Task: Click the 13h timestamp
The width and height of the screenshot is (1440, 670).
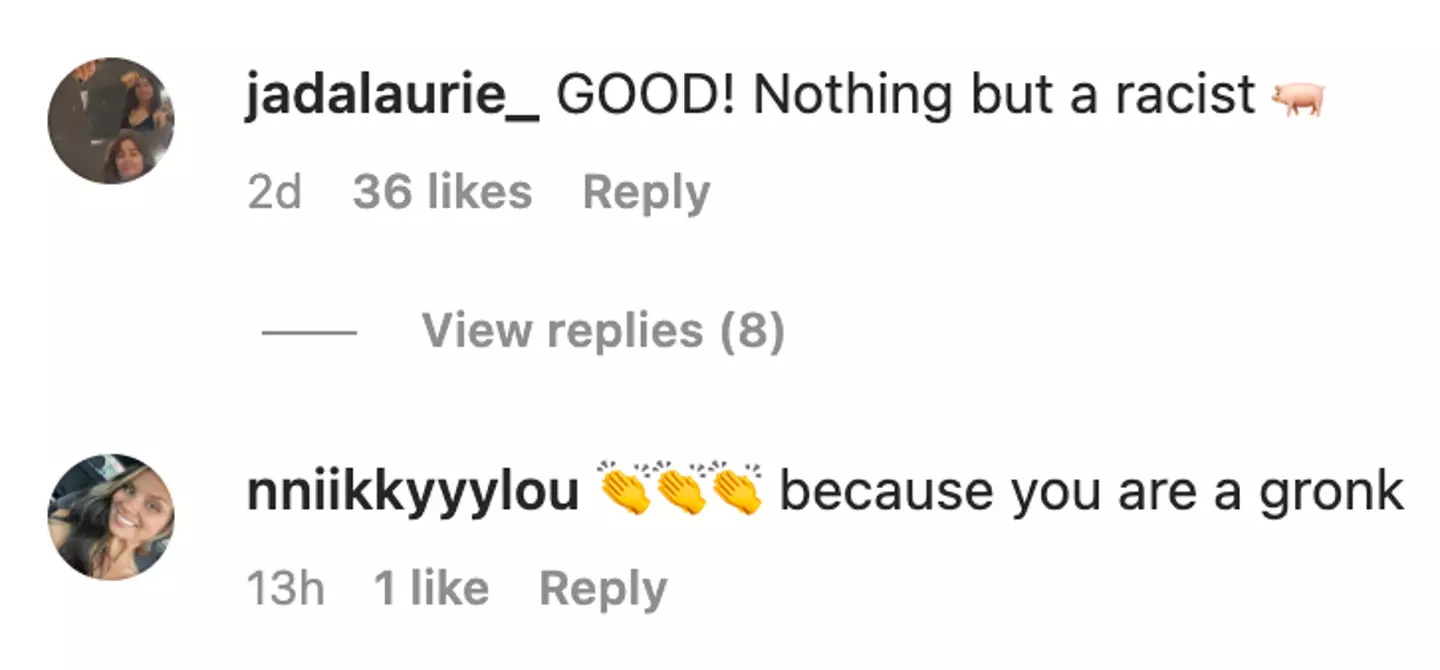Action: [x=285, y=589]
